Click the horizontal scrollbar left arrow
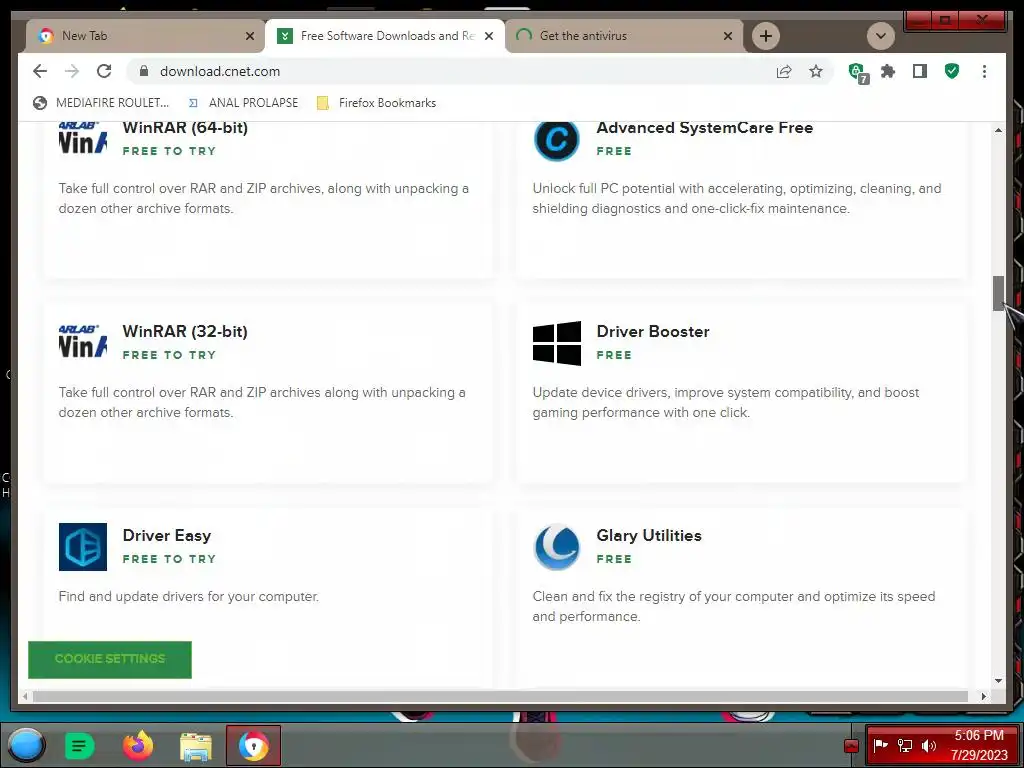This screenshot has width=1024, height=768. pos(25,696)
